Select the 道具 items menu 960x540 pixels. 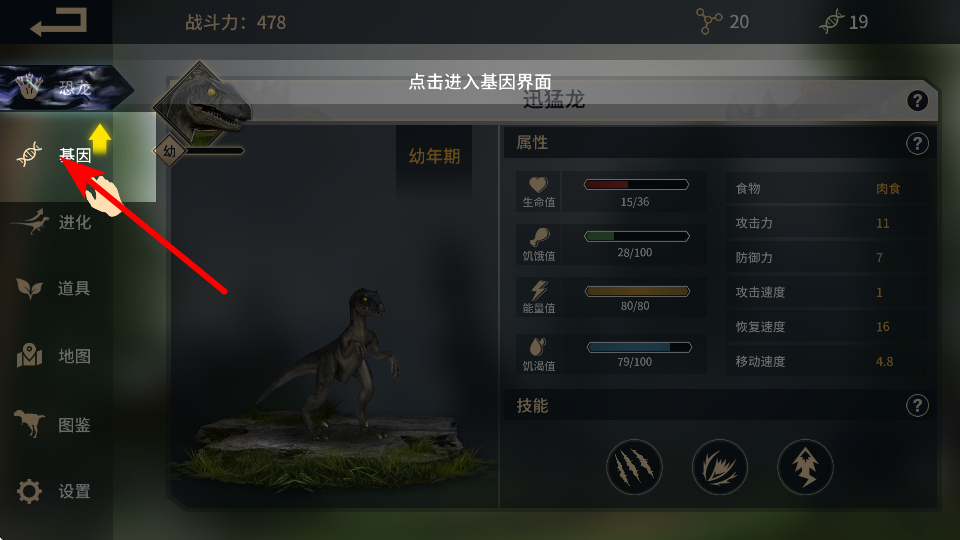[x=56, y=288]
